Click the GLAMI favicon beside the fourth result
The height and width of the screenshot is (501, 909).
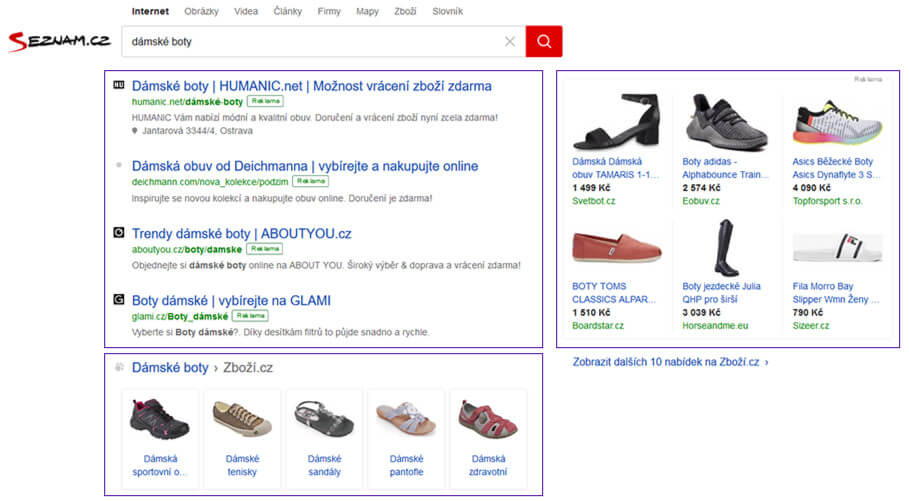tap(119, 299)
